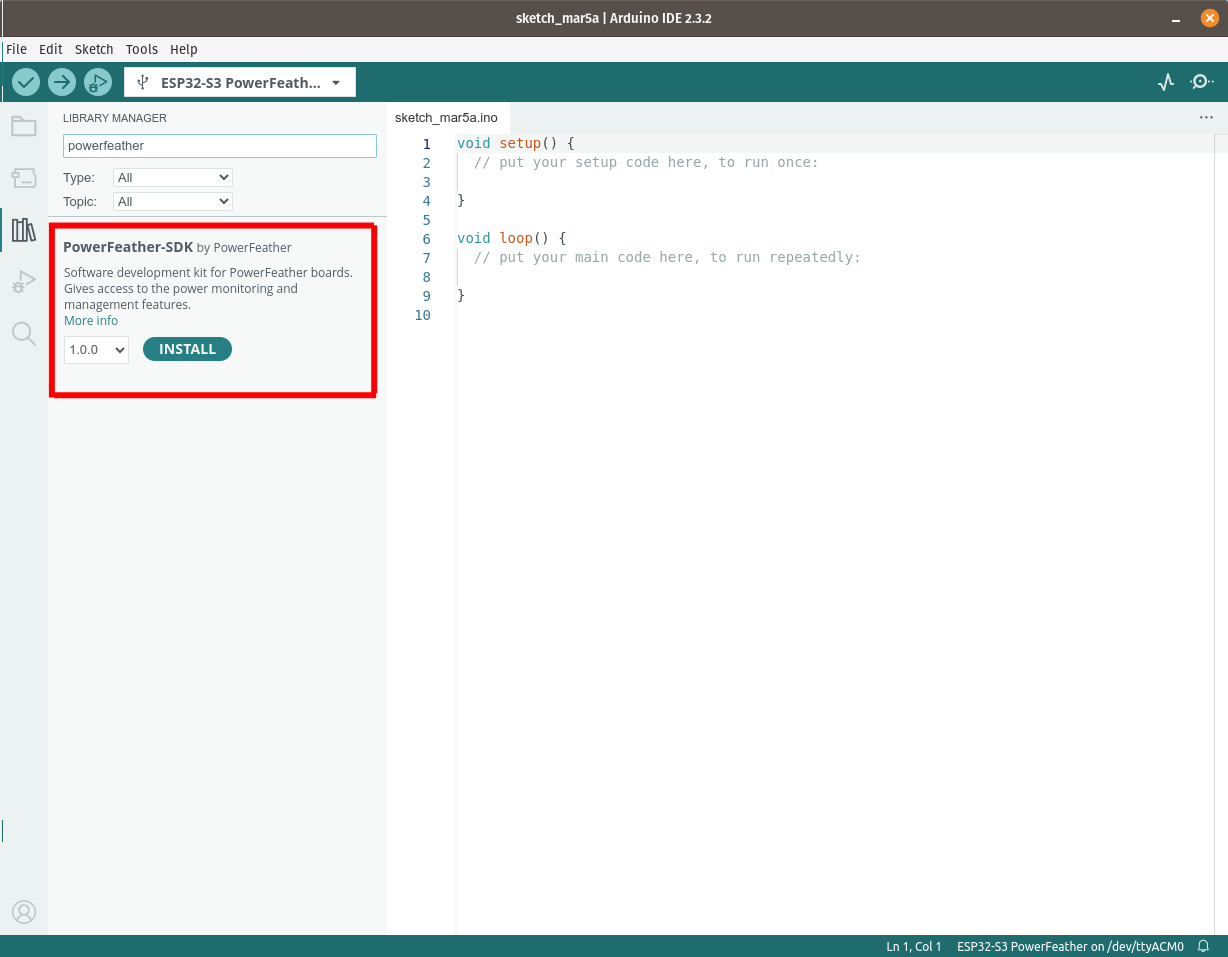Verify the sketch with the checkmark button
Screen dimensions: 1228x957
(26, 82)
